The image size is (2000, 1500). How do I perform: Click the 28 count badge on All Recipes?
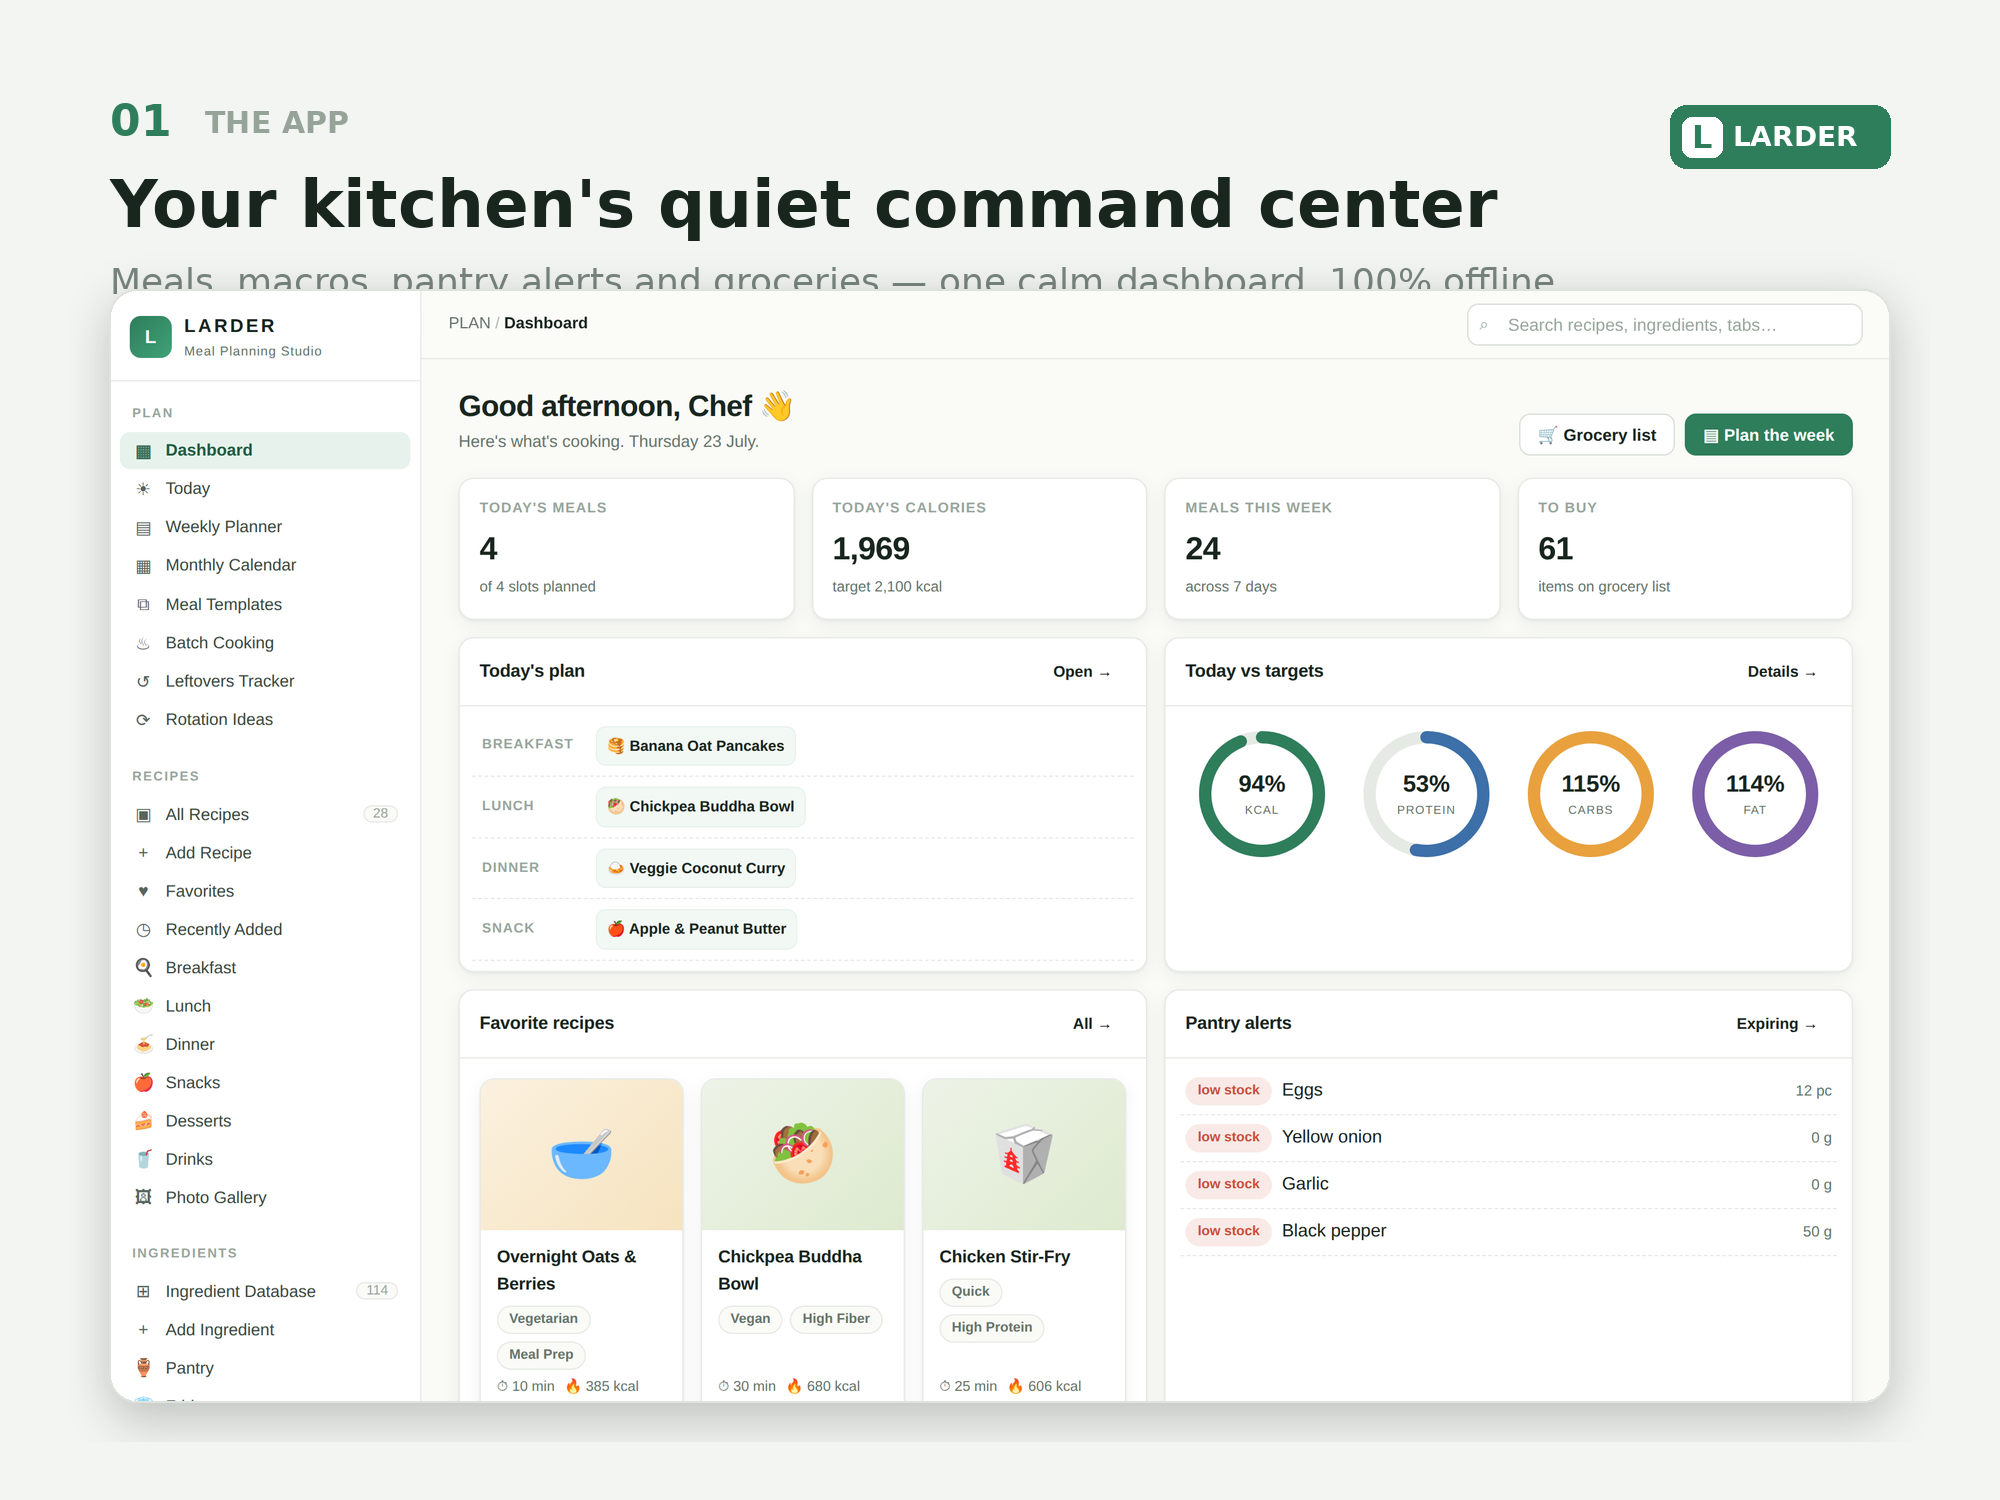[380, 814]
